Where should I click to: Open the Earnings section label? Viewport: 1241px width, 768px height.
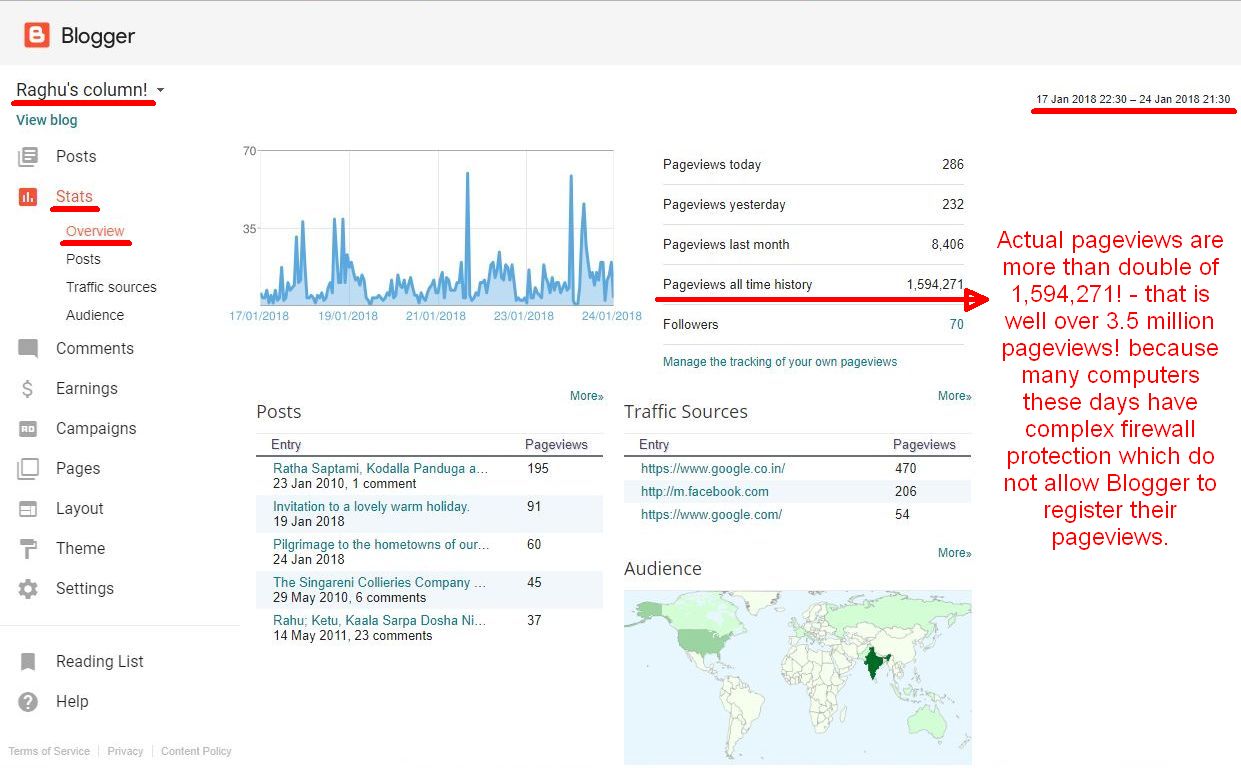pyautogui.click(x=87, y=389)
